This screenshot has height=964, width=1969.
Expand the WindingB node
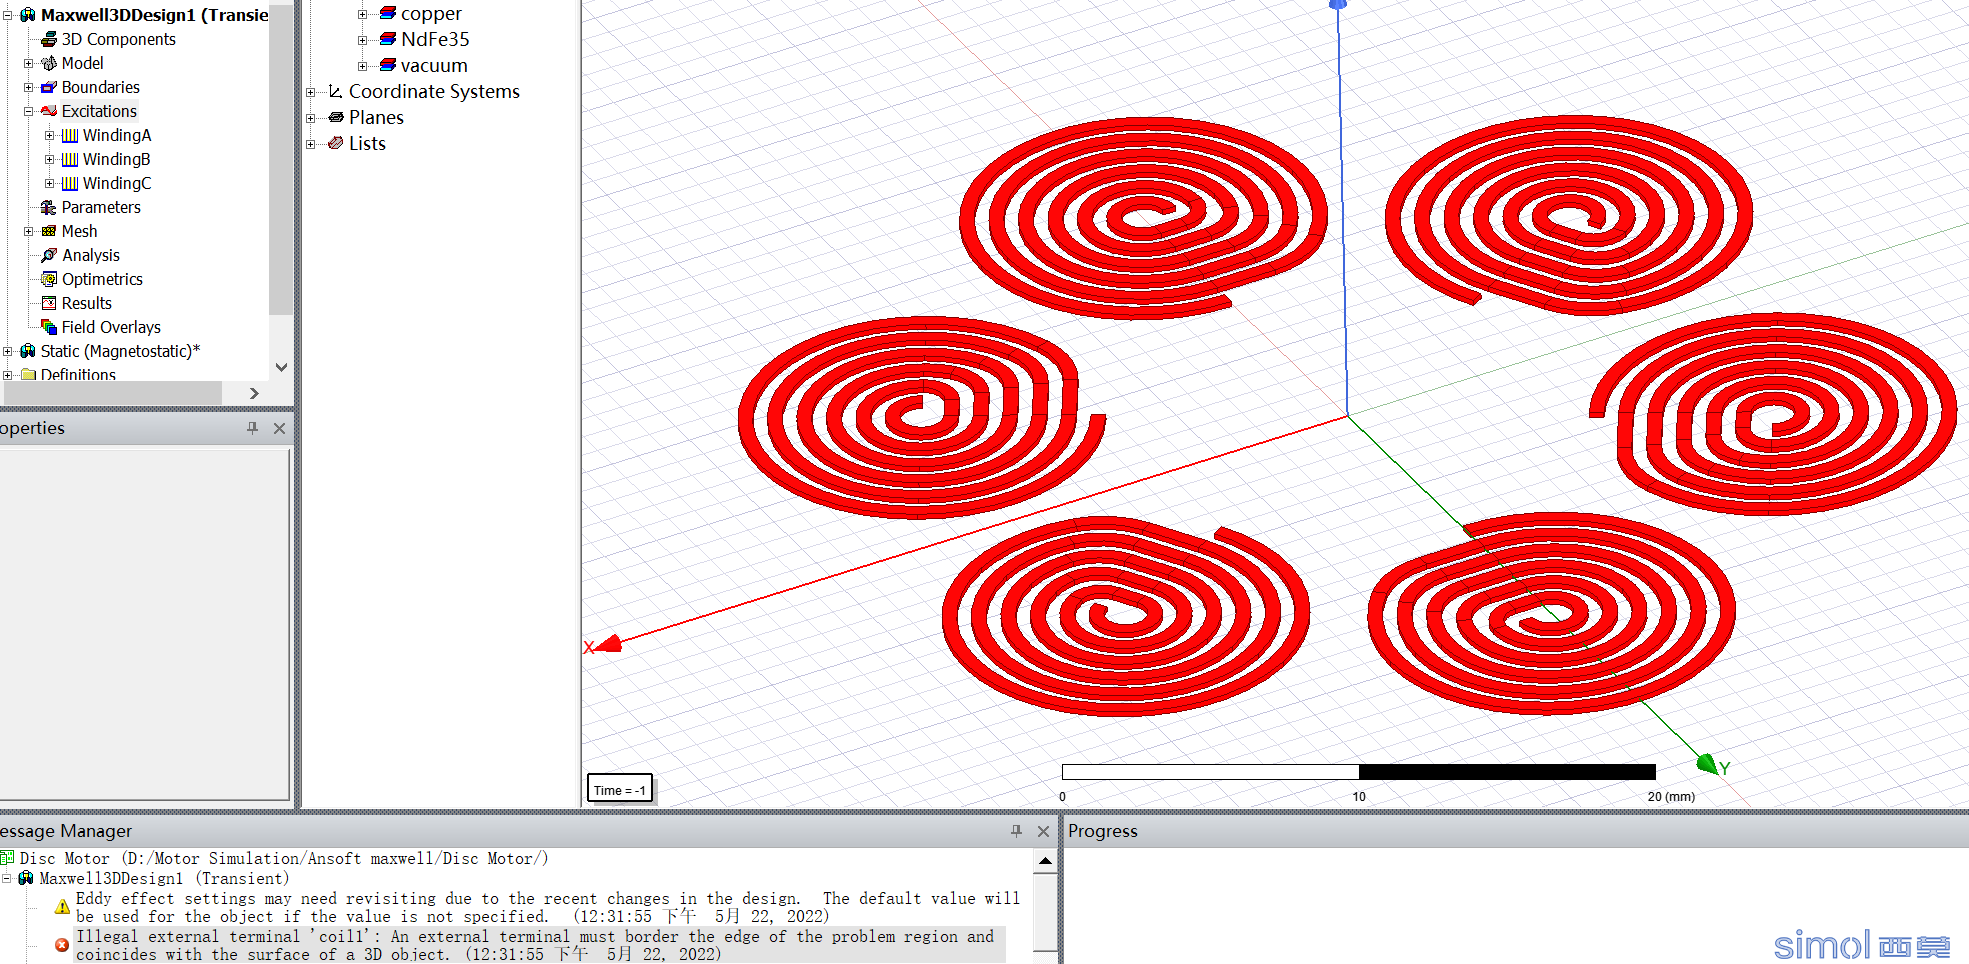point(49,159)
